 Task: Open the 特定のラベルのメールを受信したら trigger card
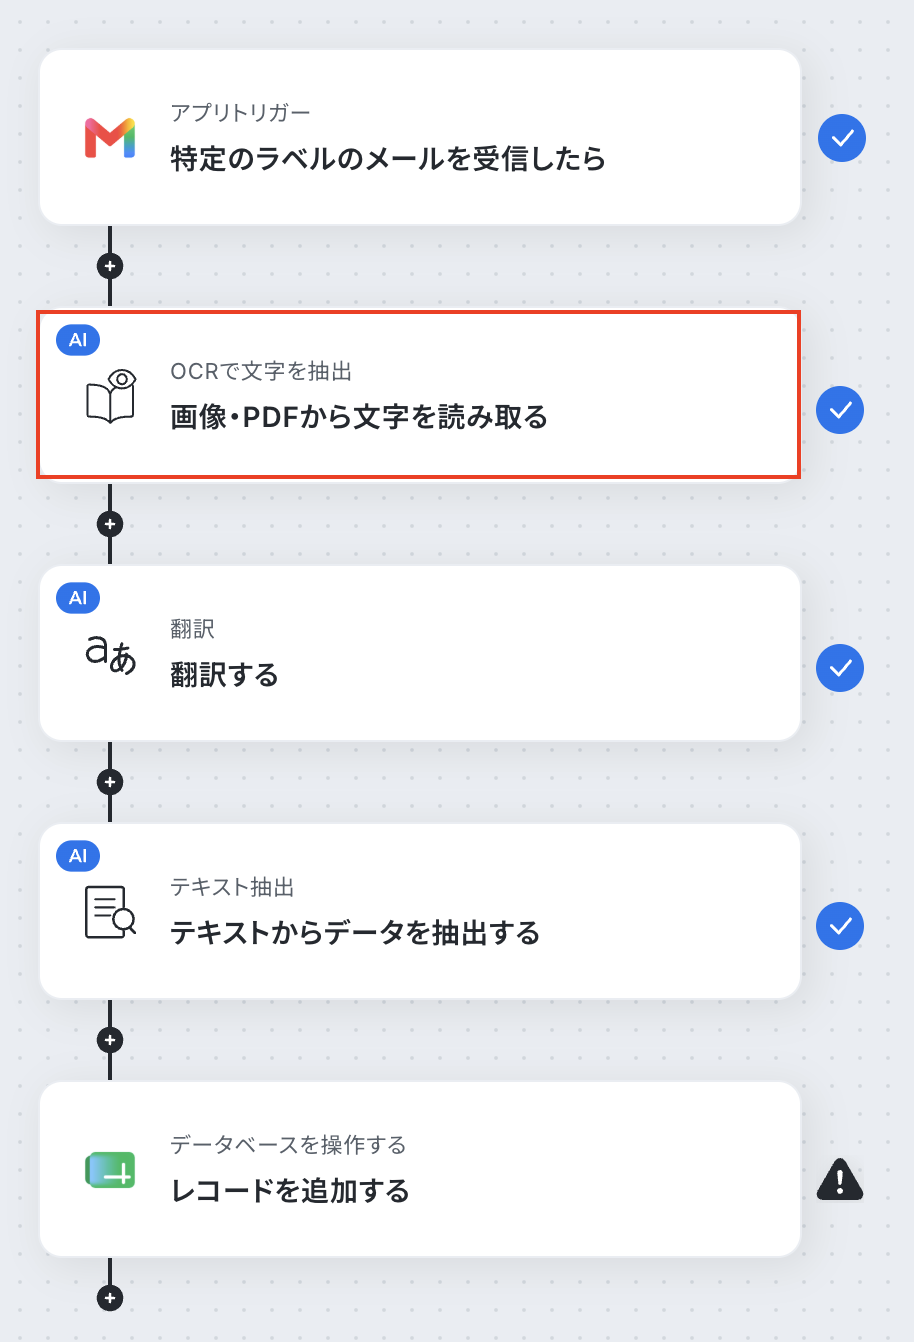tap(420, 137)
